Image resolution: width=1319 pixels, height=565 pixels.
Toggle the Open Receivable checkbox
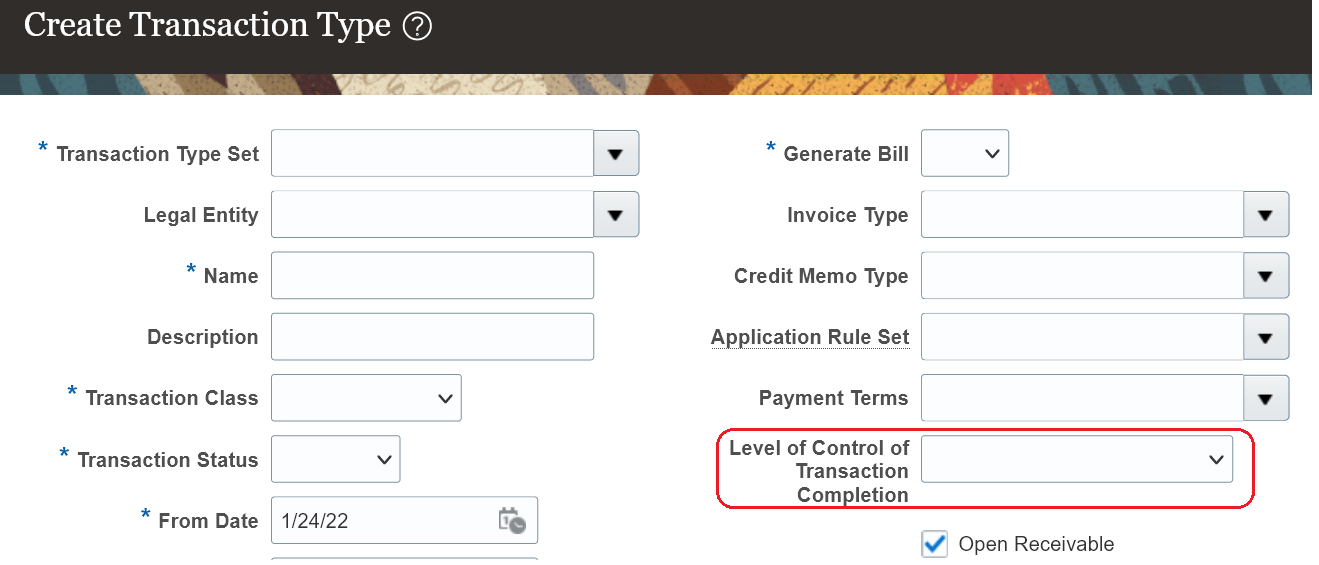click(x=934, y=544)
